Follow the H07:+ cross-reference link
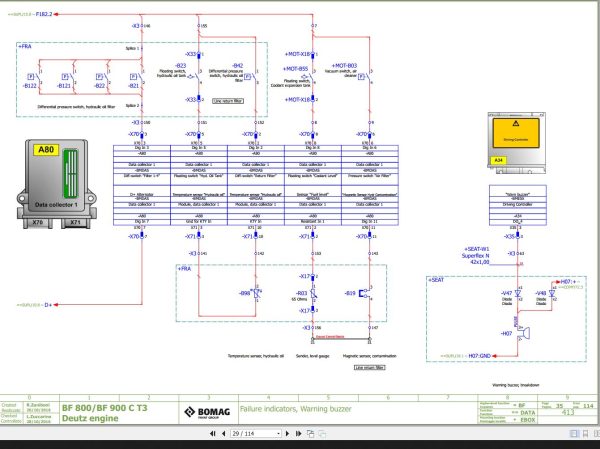This screenshot has height=449, width=600. (x=570, y=282)
